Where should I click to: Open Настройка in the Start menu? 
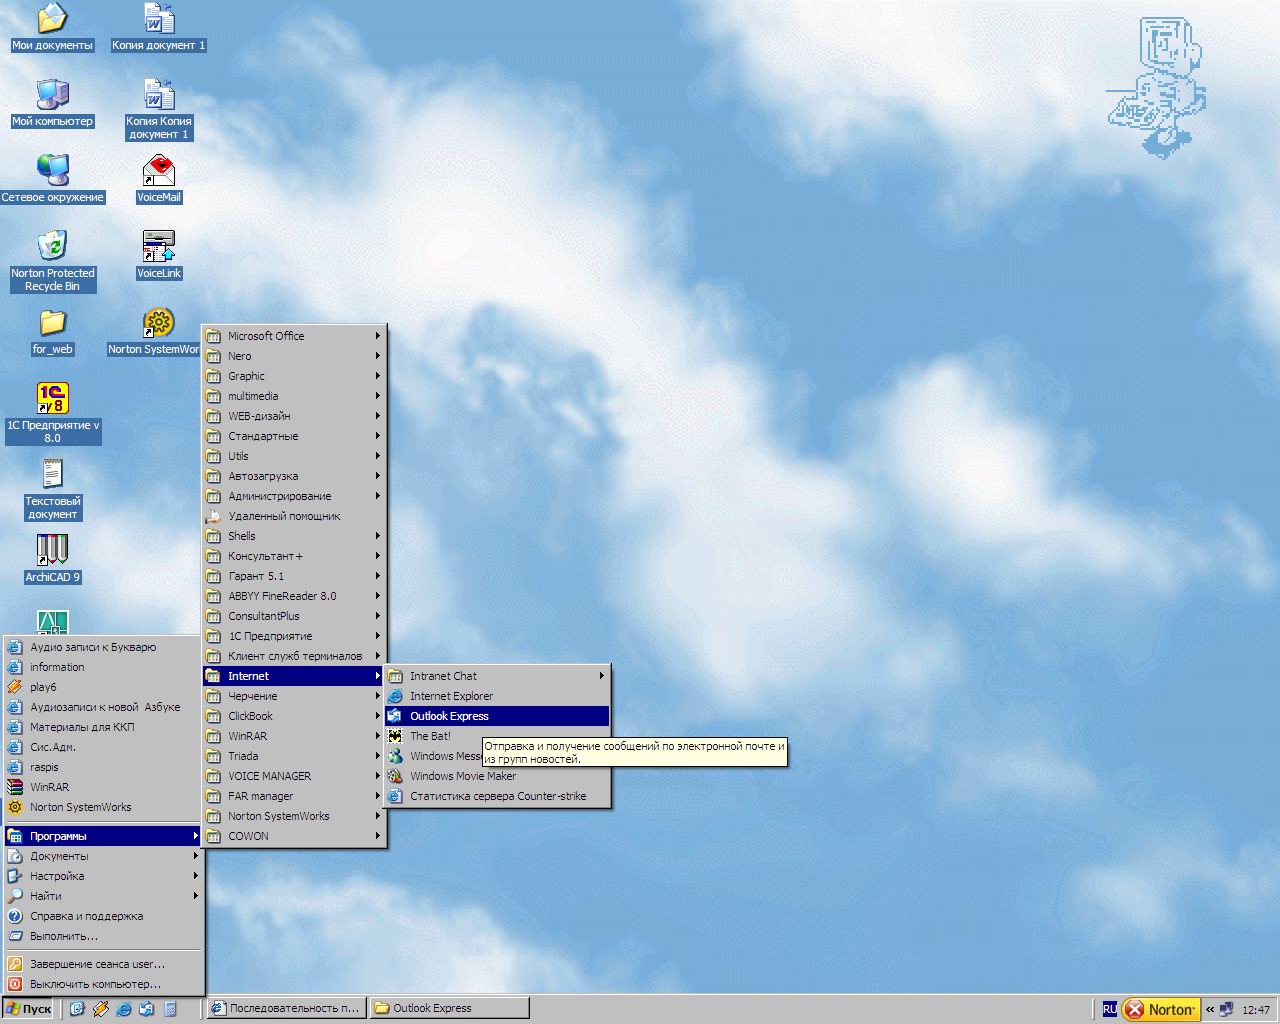[104, 876]
